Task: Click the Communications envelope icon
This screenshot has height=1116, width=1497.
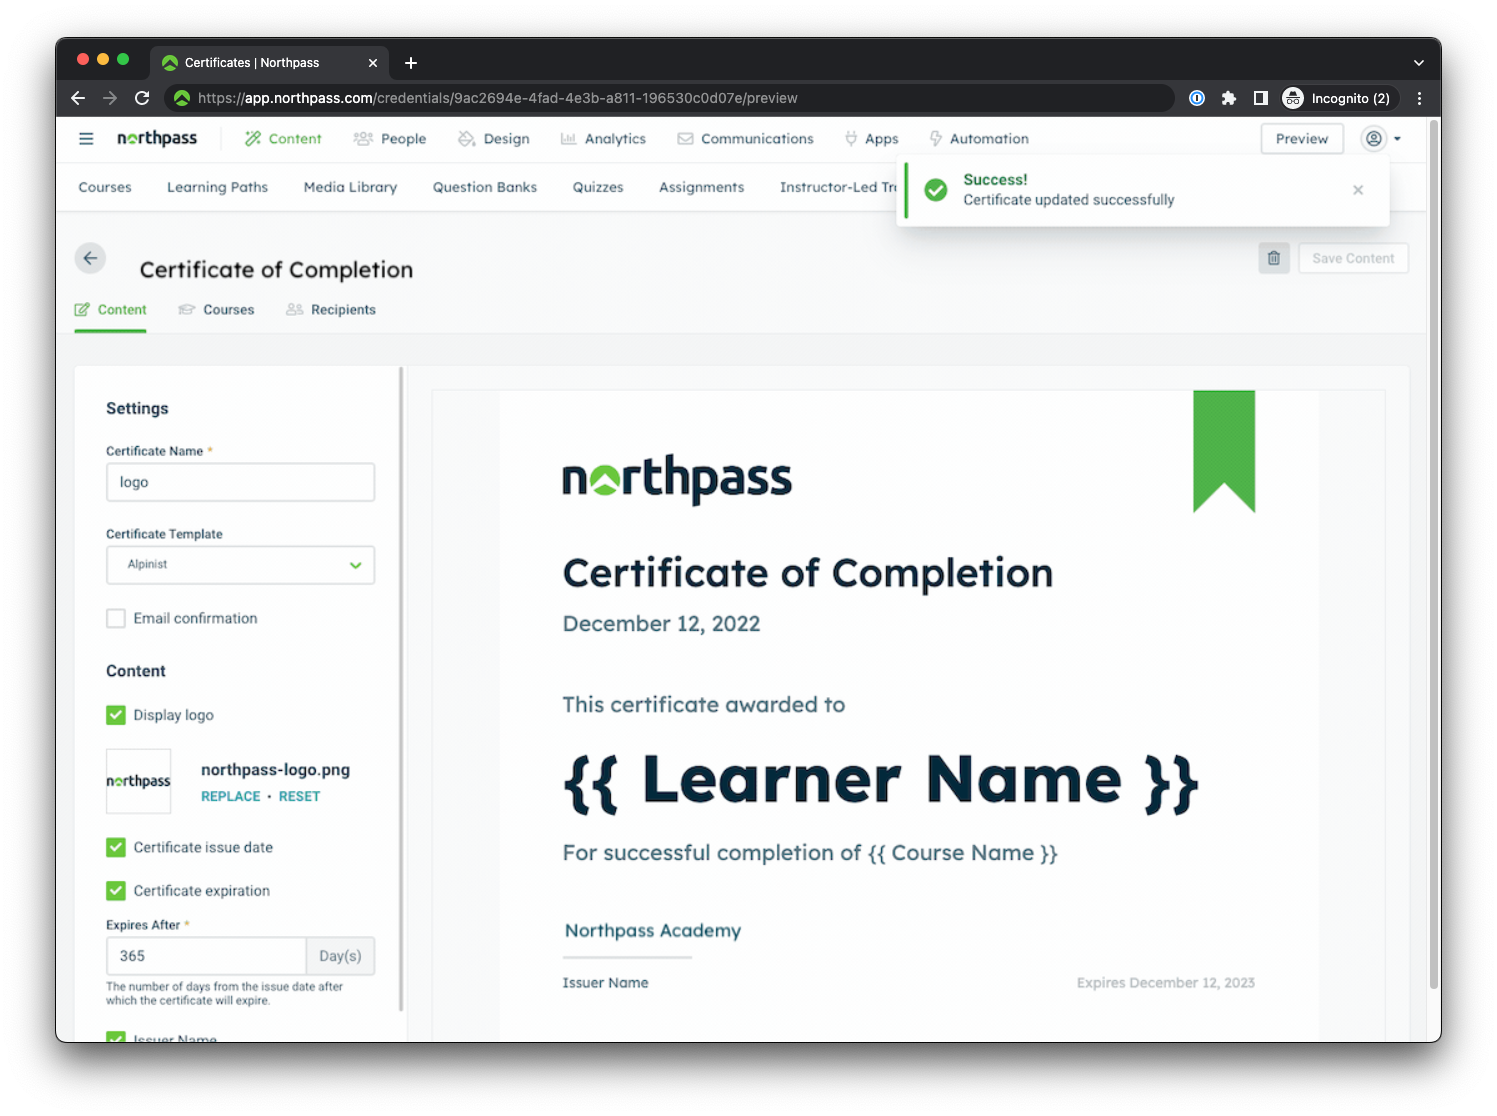Action: 684,138
